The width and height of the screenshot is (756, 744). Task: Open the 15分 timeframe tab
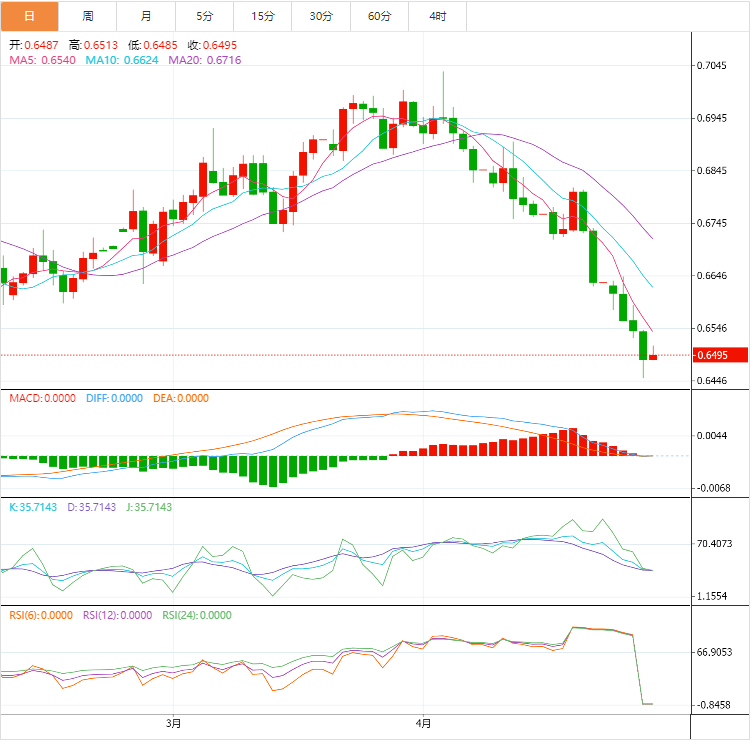[x=263, y=16]
